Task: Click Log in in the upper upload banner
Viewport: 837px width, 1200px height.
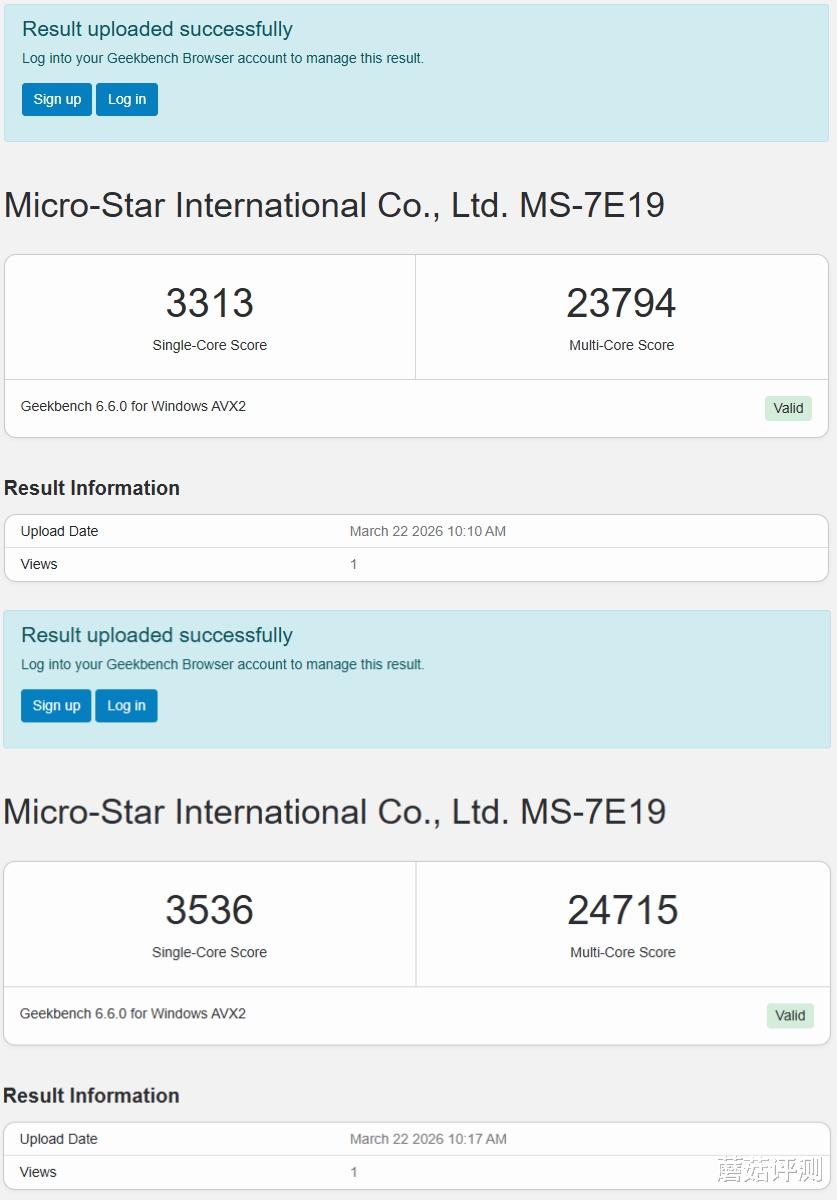Action: click(x=127, y=99)
